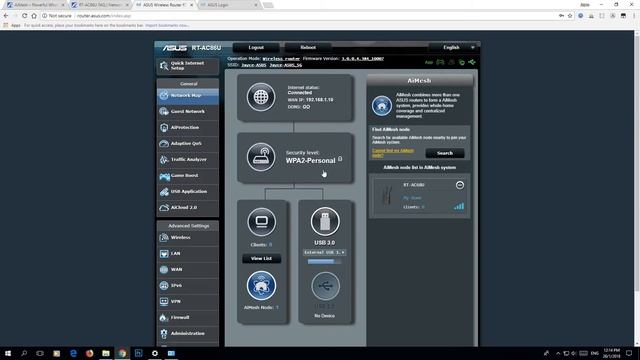640x360 pixels.
Task: Select Network Map in the sidebar
Action: (x=187, y=96)
